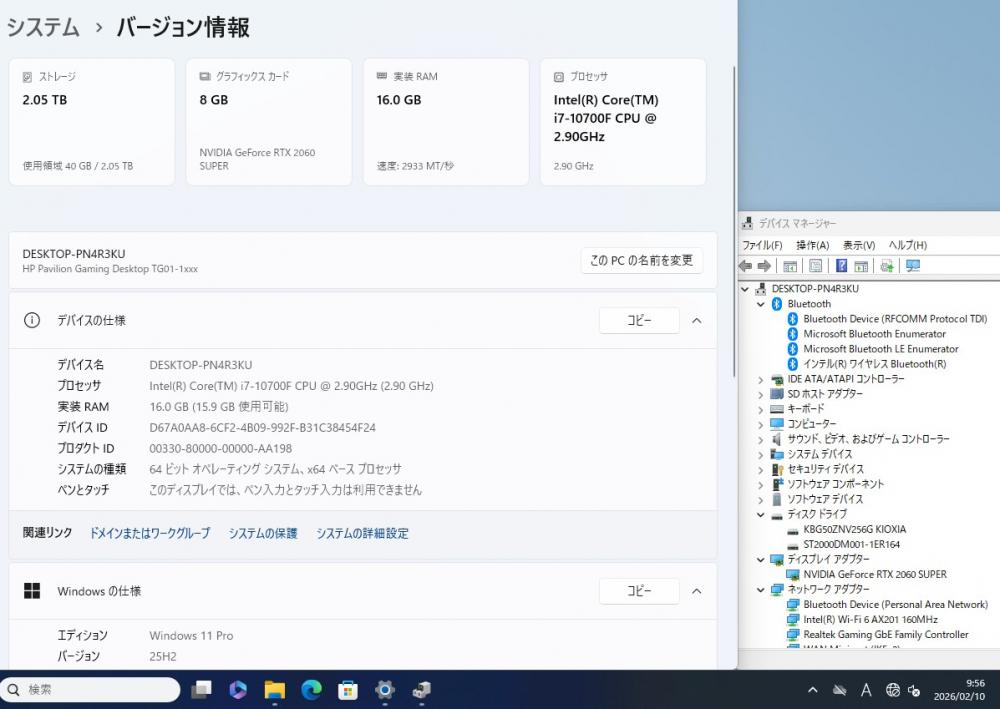Click the scan for hardware changes monitor icon

coord(912,266)
